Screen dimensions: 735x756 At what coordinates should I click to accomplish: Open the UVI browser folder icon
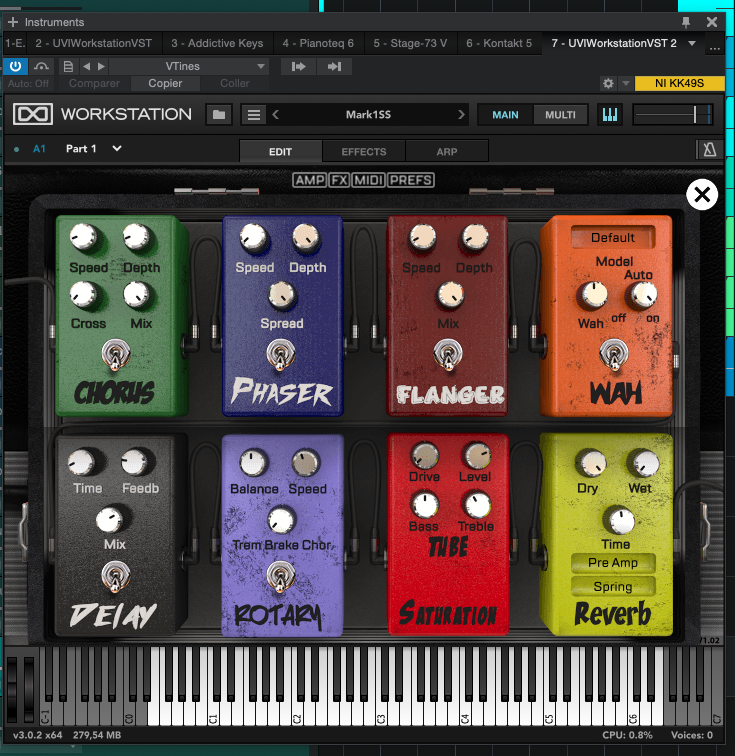(x=219, y=115)
